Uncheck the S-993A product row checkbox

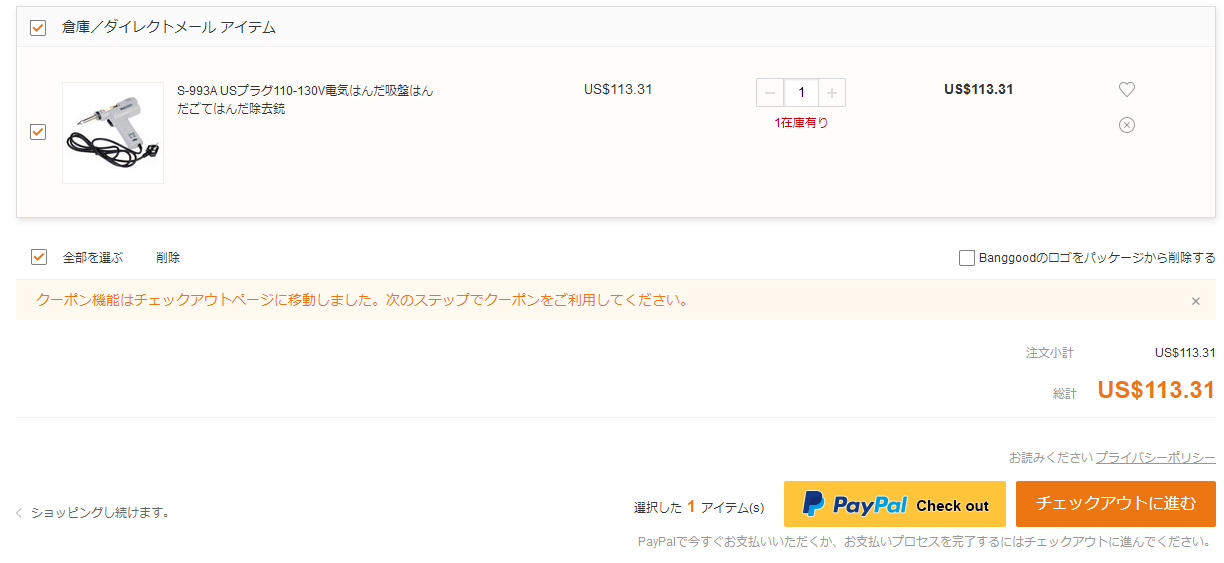coord(38,132)
